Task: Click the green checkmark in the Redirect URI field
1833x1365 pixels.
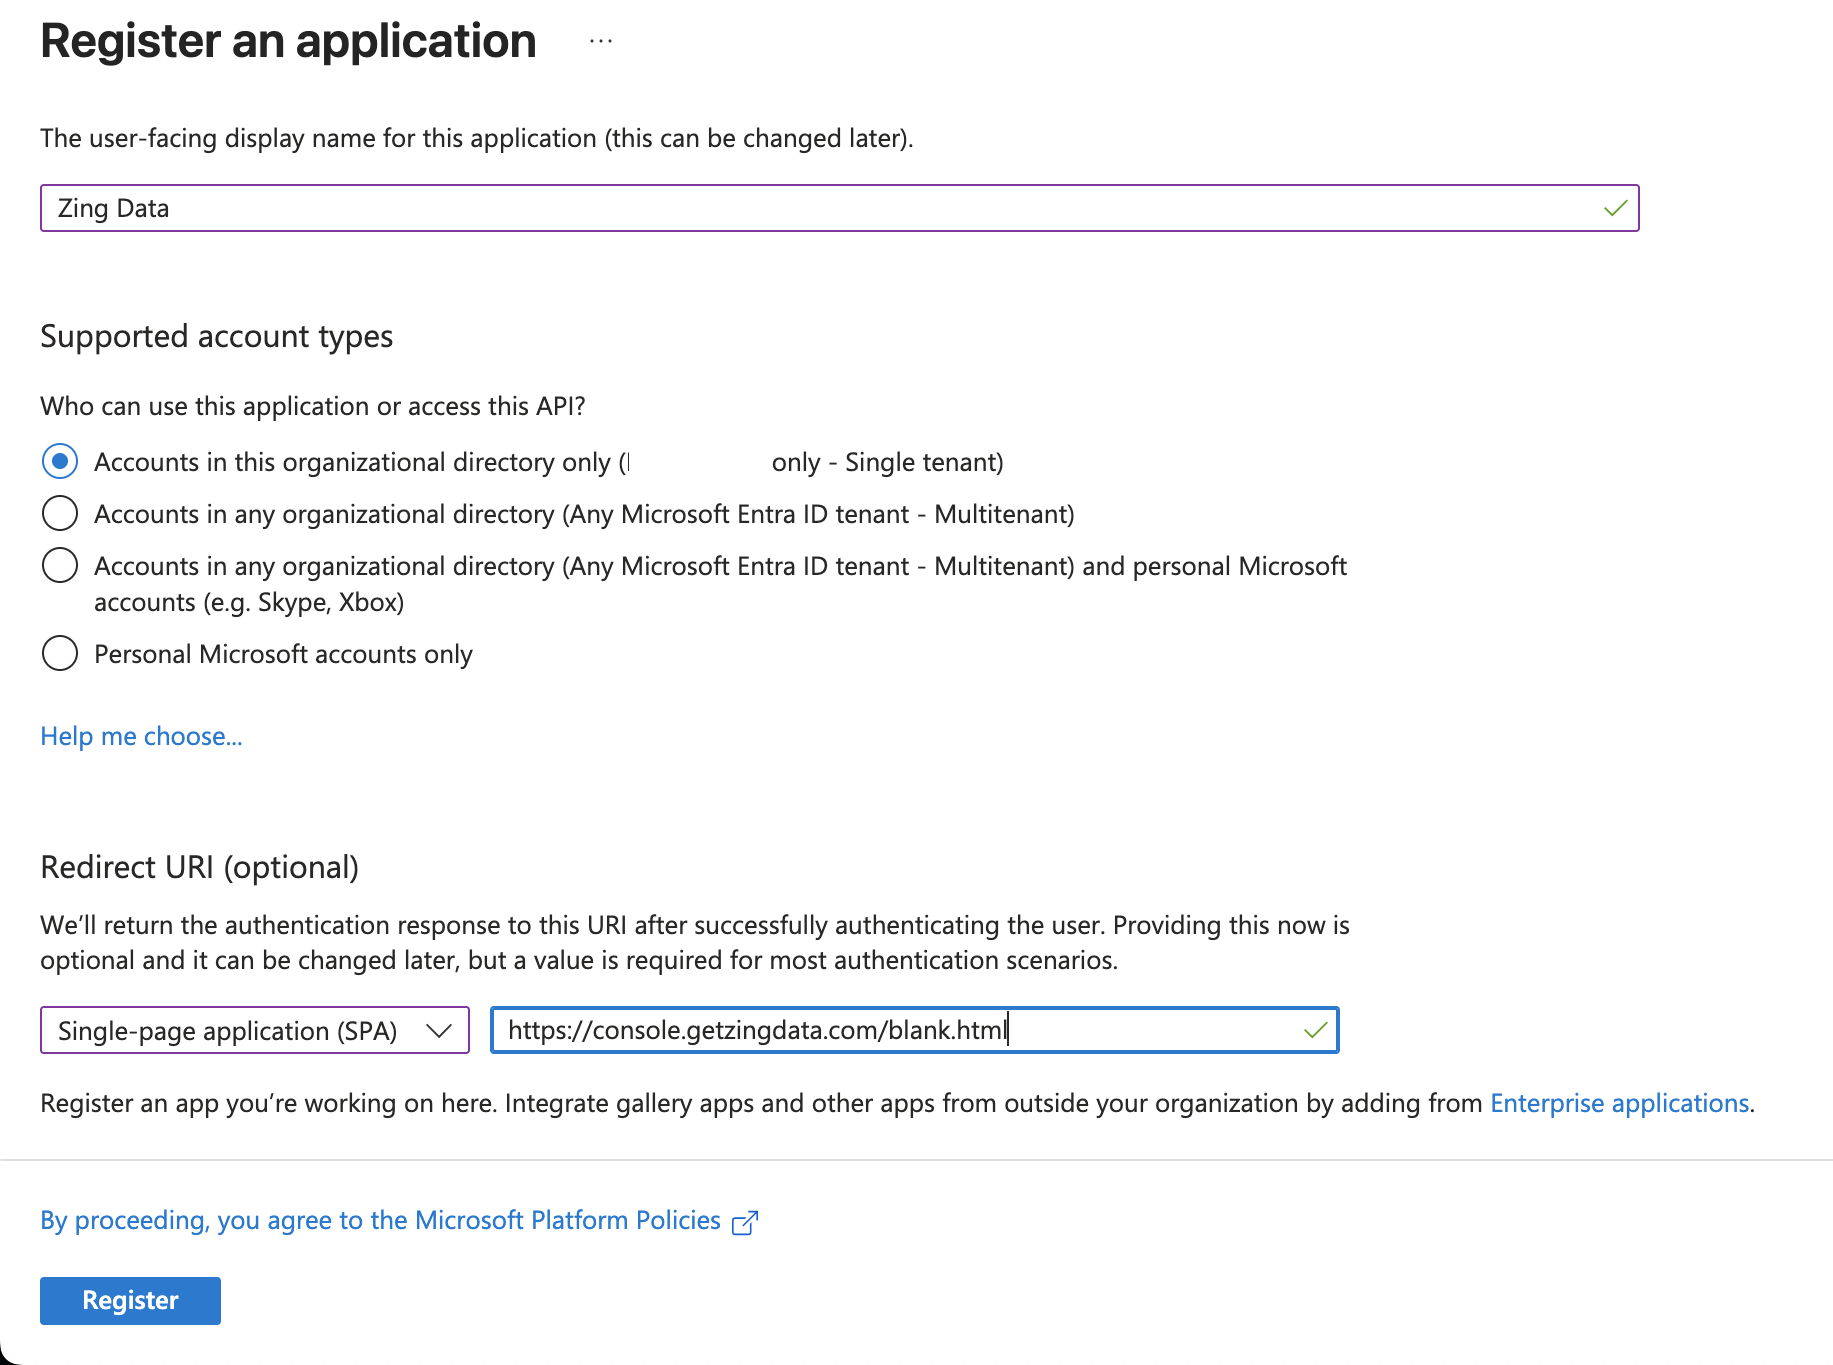Action: (x=1315, y=1030)
